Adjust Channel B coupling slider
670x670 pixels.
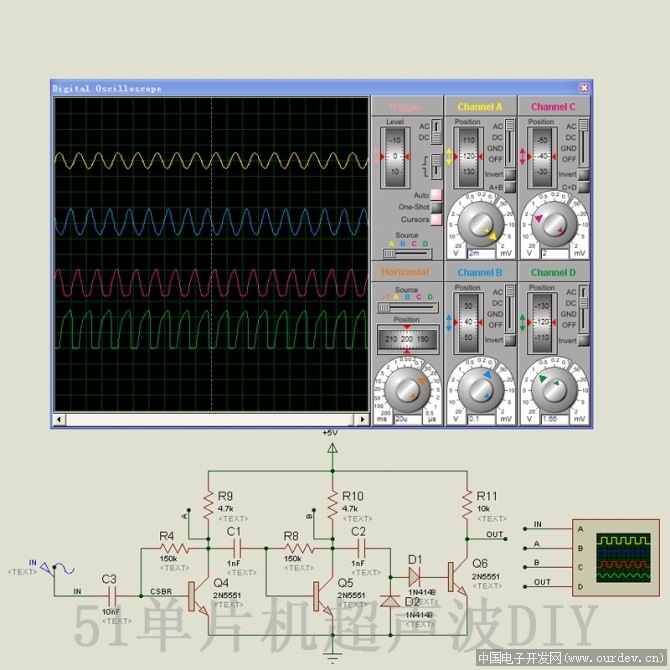point(510,309)
